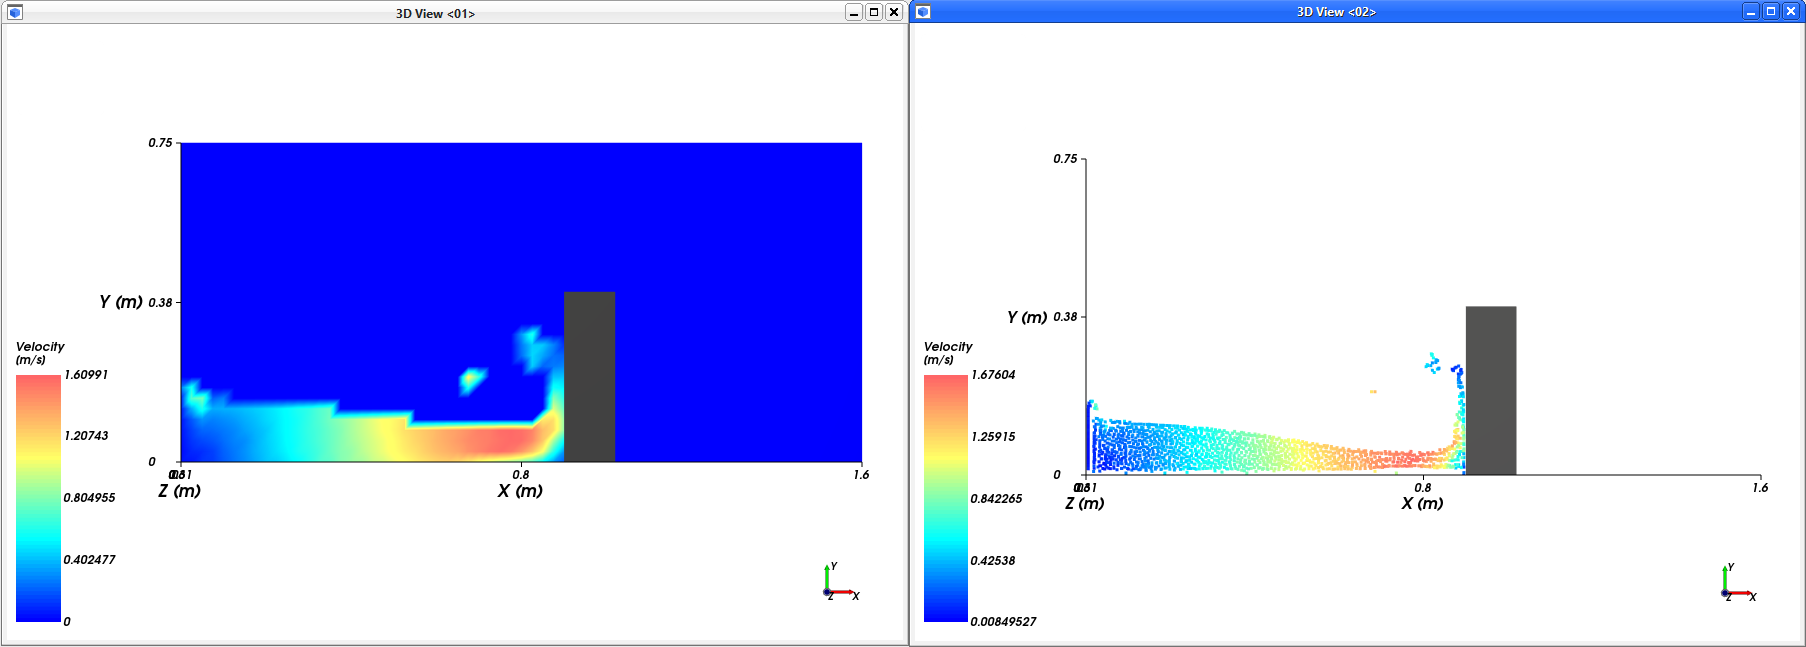Click the velocity color bar in View 01
This screenshot has width=1806, height=647.
click(x=38, y=498)
